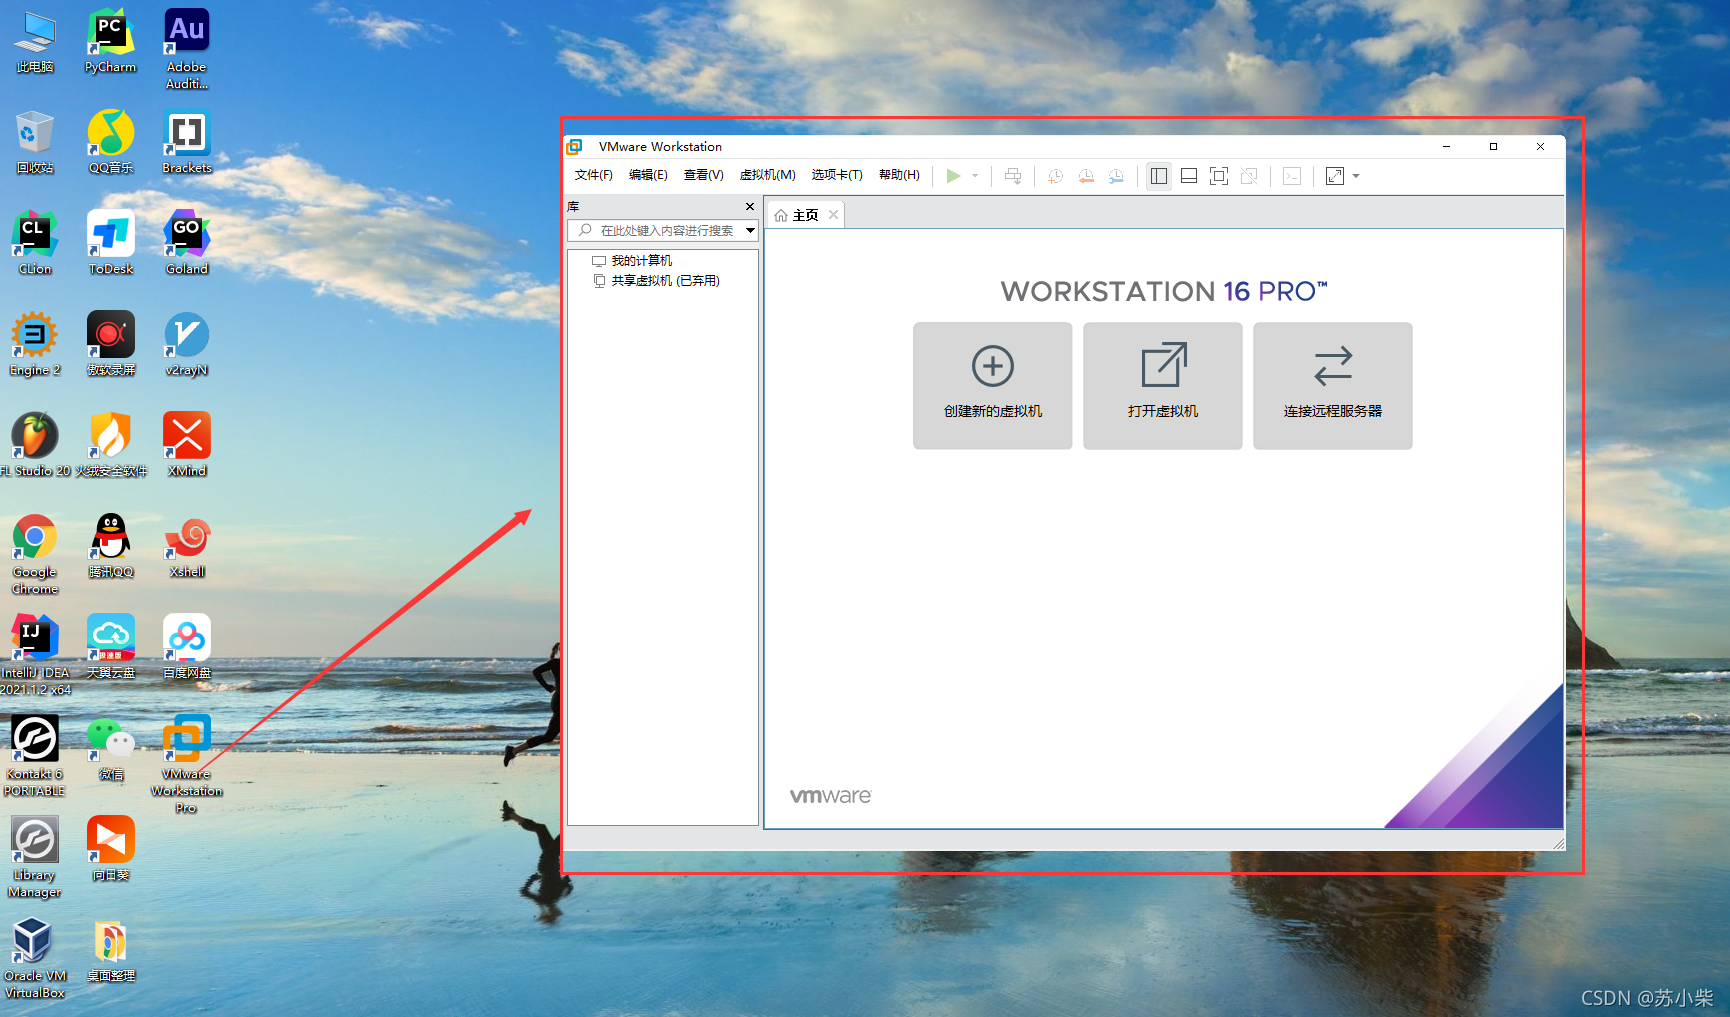Image resolution: width=1730 pixels, height=1017 pixels.
Task: Click the console view toolbar icon
Action: 1292,176
